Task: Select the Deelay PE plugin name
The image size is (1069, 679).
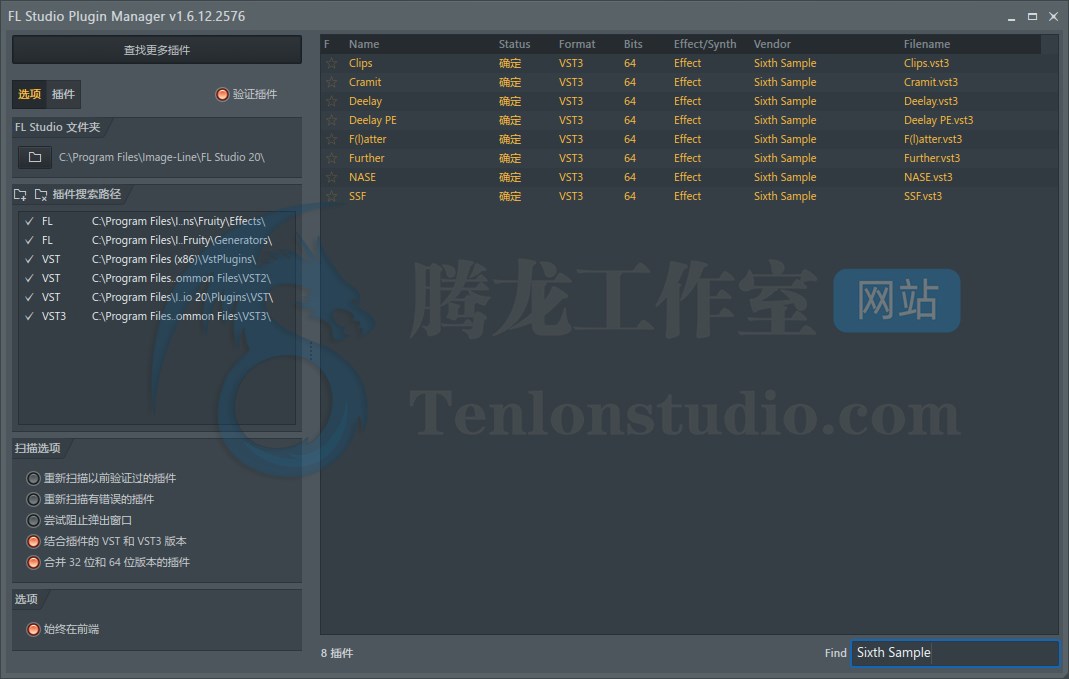Action: (x=372, y=121)
